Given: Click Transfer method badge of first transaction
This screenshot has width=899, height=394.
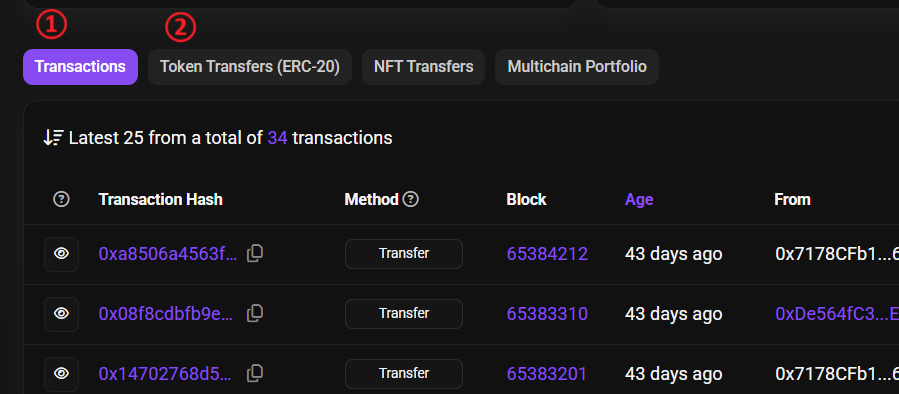Looking at the screenshot, I should point(404,253).
